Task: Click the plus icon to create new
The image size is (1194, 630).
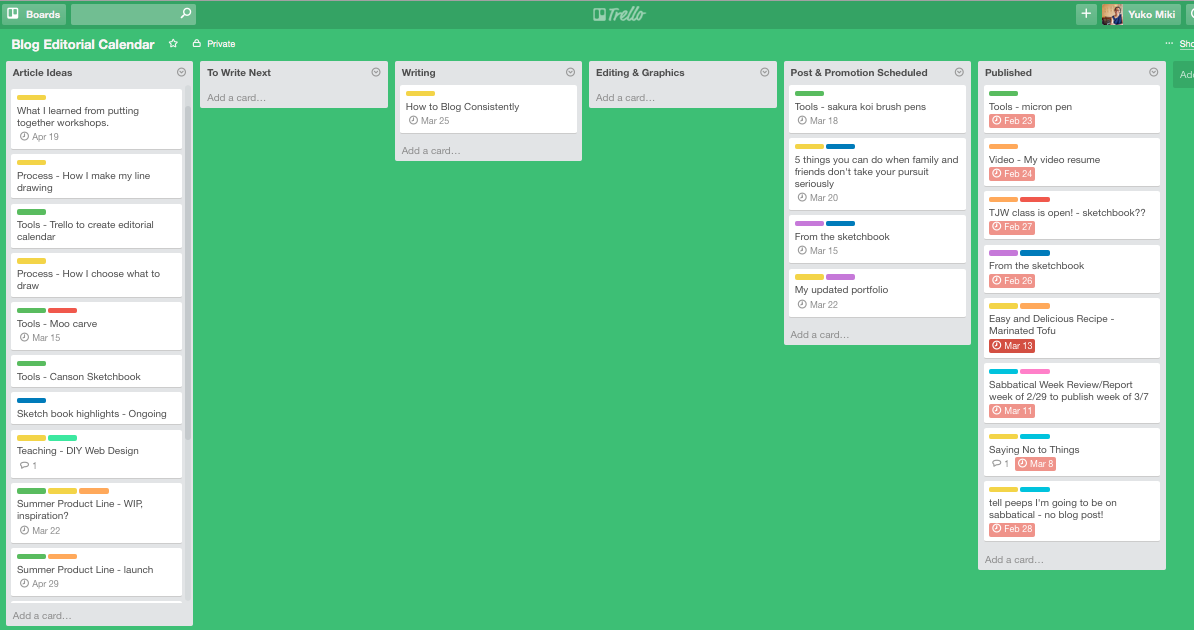Action: click(x=1086, y=14)
